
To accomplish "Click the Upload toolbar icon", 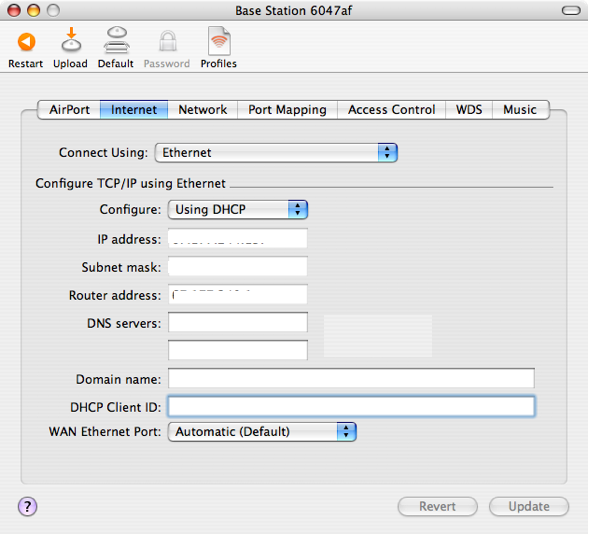I will (71, 39).
